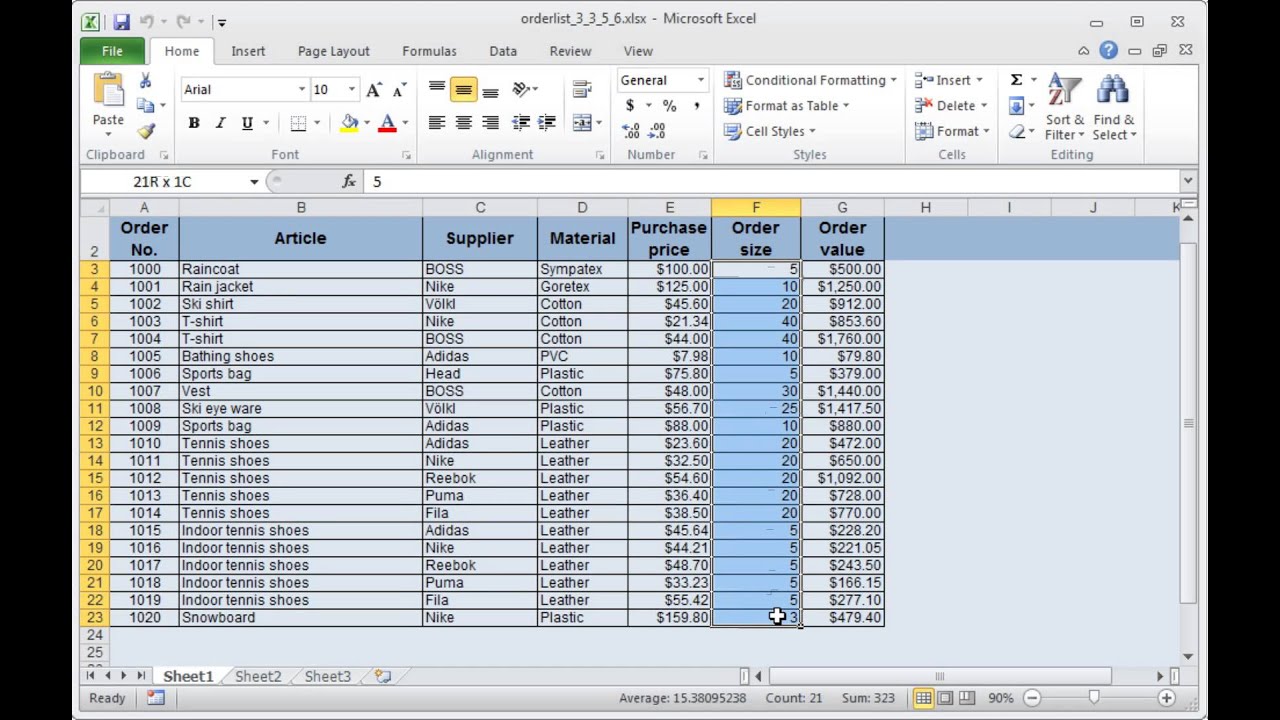Click the vertical scrollbar thumb

[x=1188, y=423]
